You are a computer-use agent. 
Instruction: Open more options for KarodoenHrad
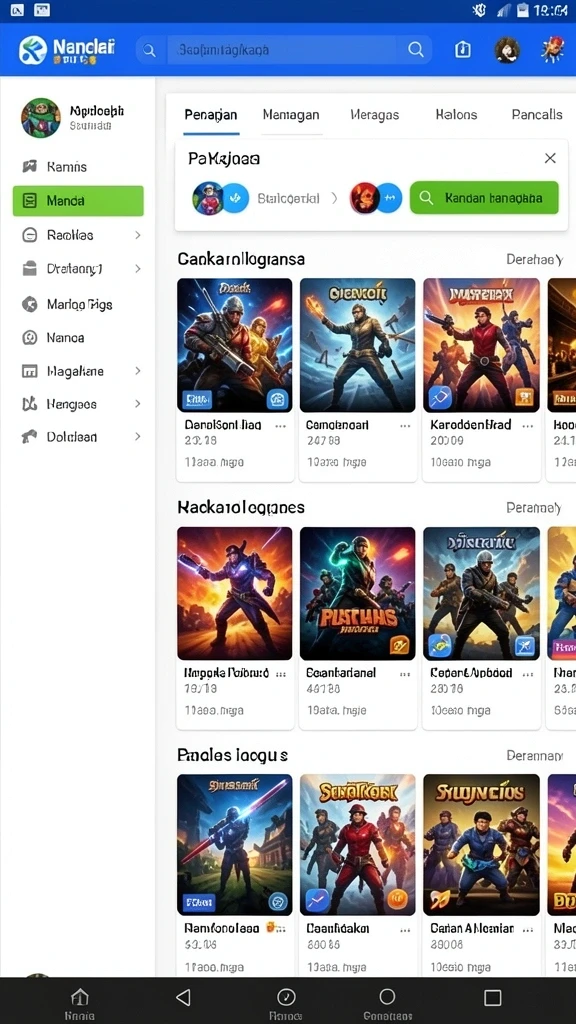528,425
